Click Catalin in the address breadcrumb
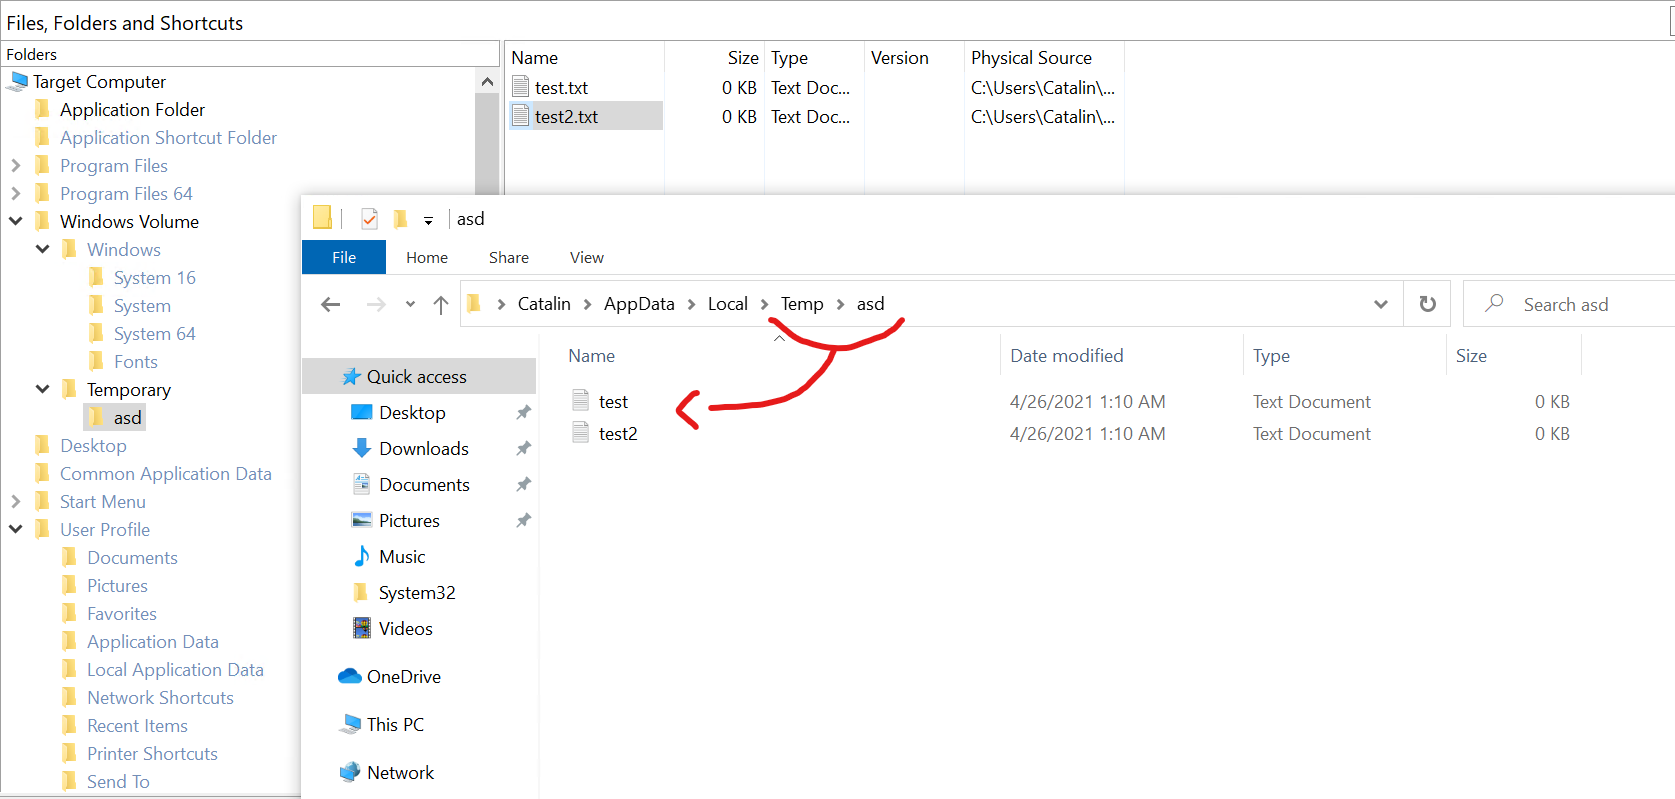The width and height of the screenshot is (1675, 799). click(544, 304)
